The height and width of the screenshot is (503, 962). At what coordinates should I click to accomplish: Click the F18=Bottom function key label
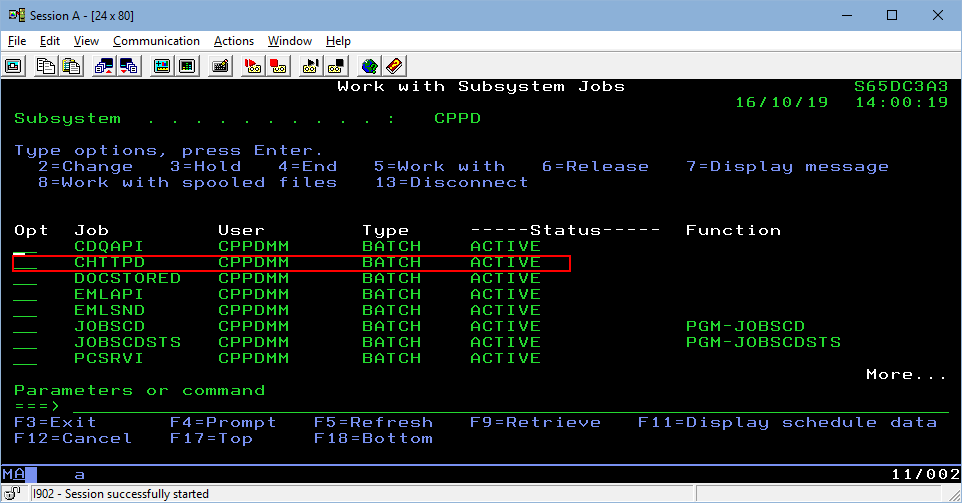pos(373,439)
